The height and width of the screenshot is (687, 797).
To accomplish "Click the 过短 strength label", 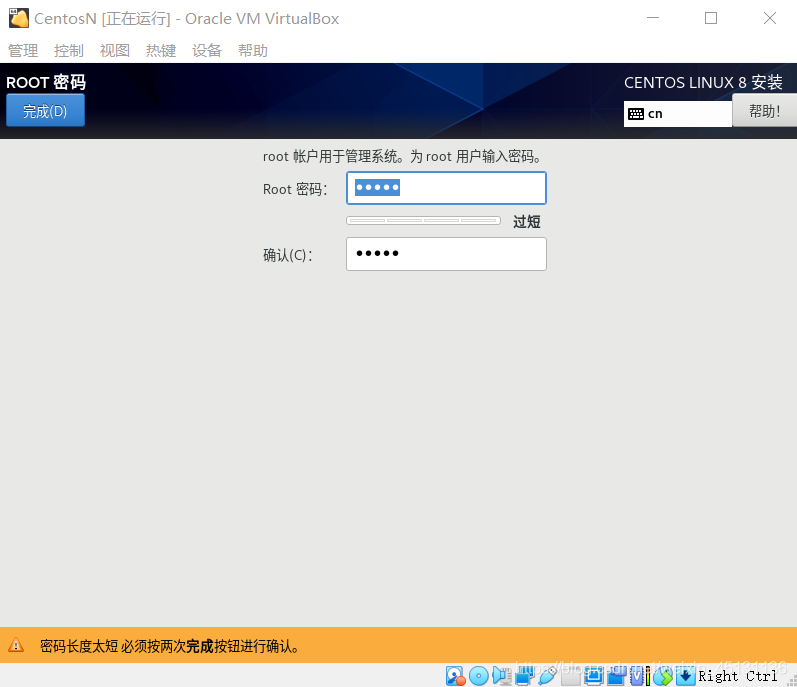I will click(x=527, y=222).
